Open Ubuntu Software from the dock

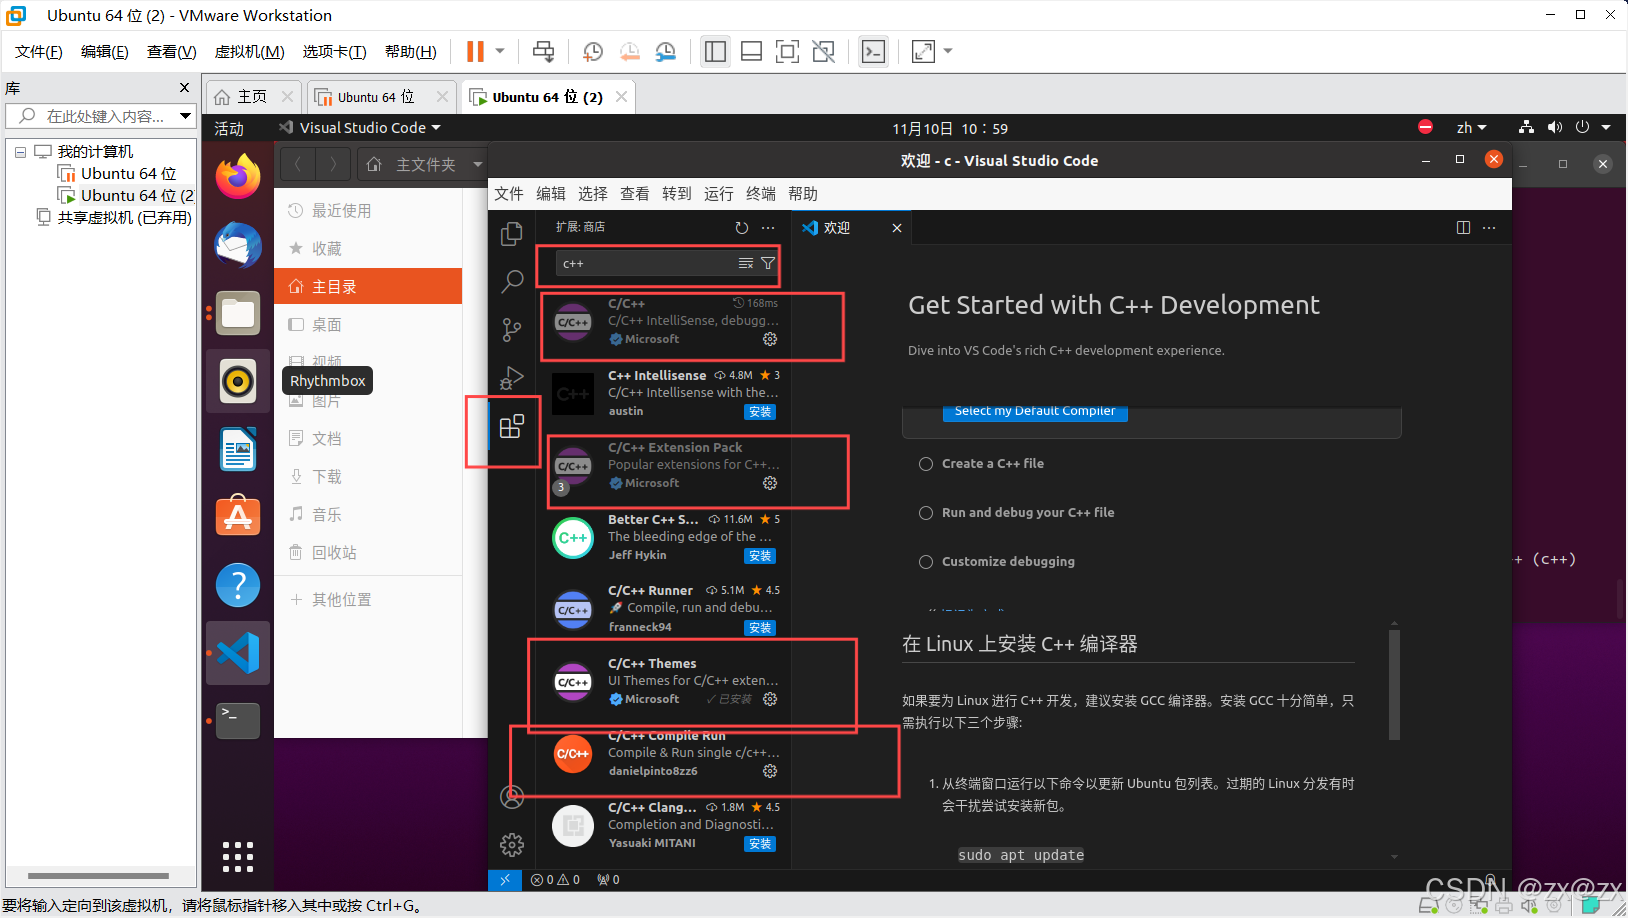coord(238,517)
